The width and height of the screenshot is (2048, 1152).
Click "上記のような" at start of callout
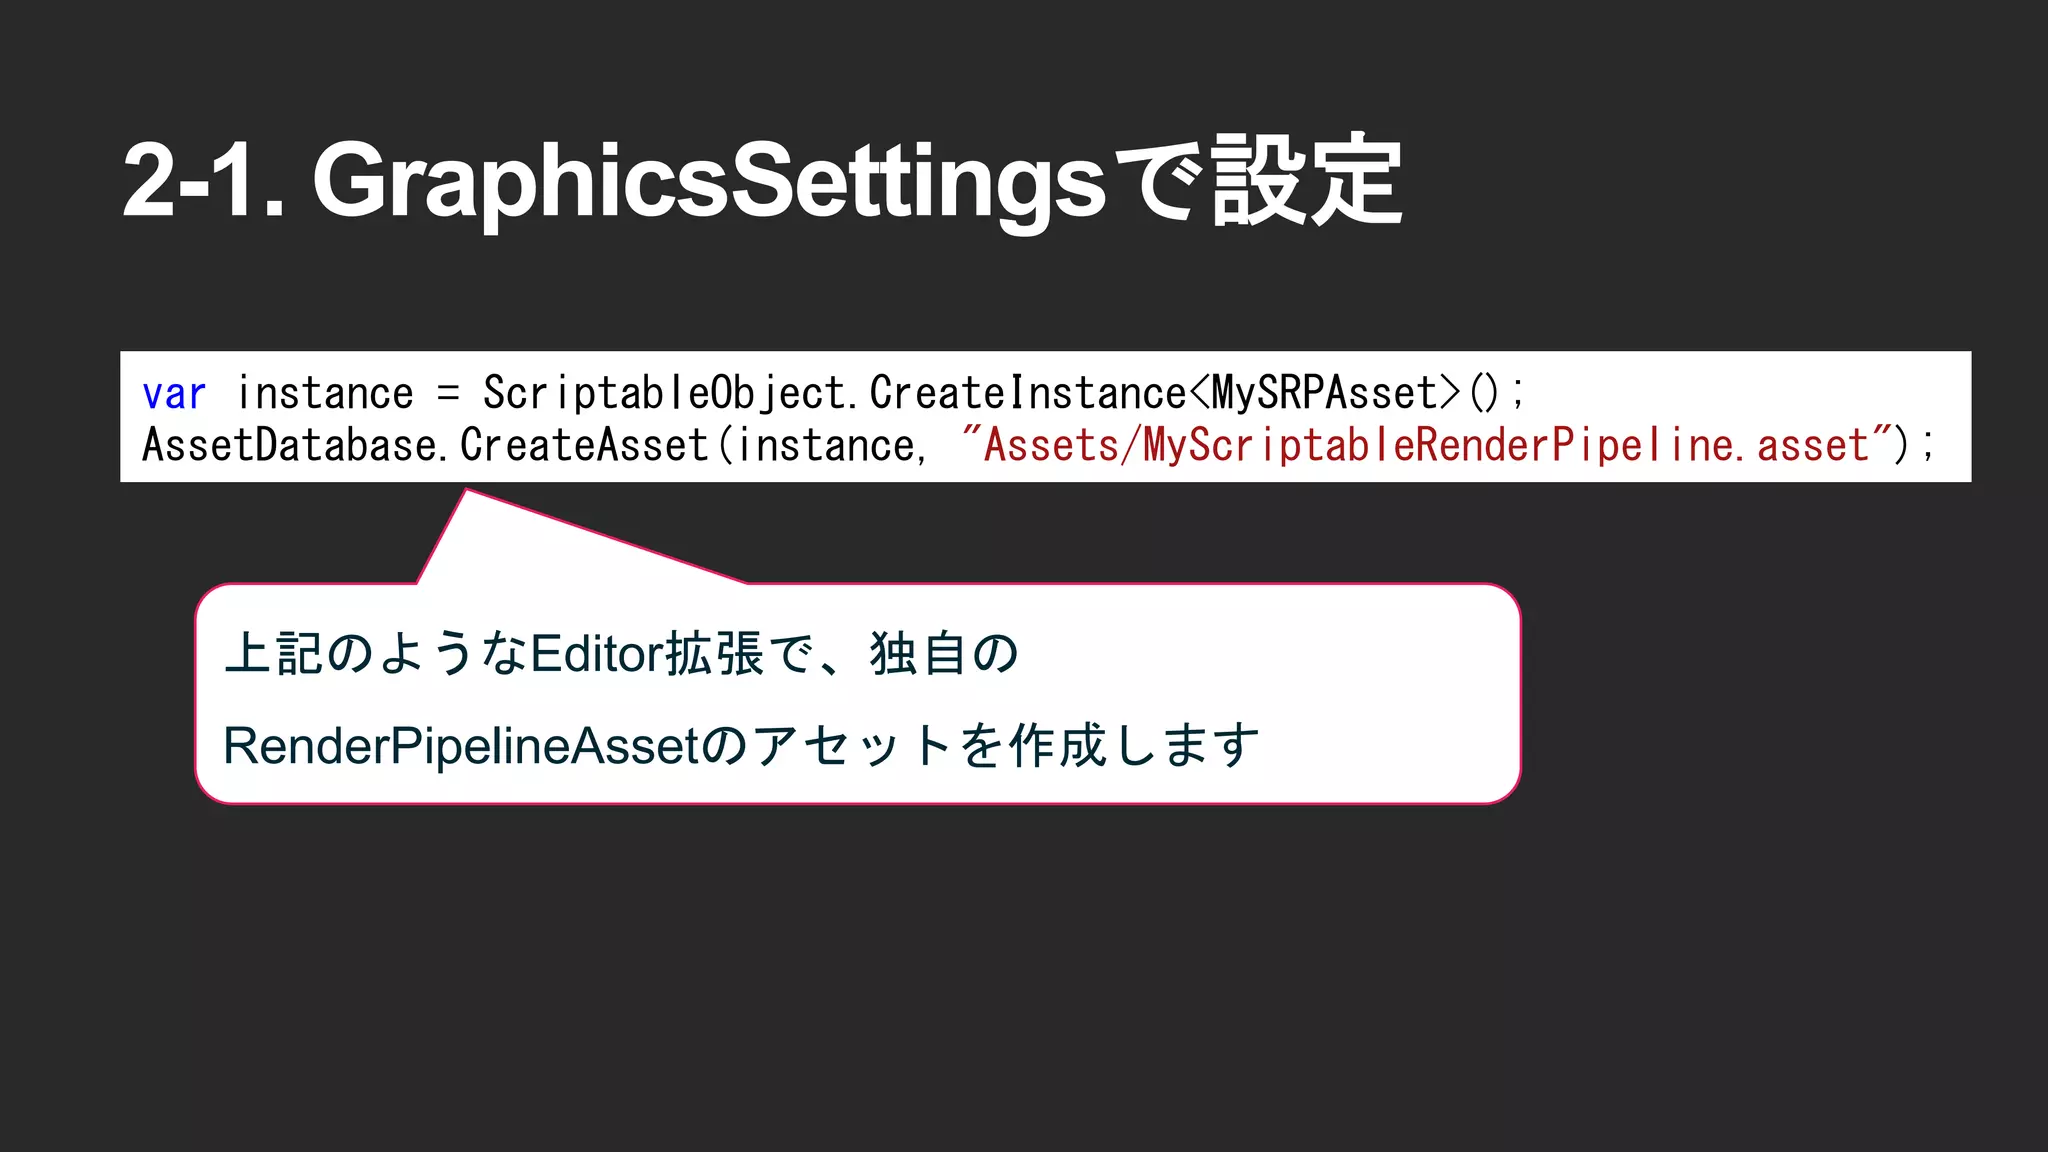(376, 654)
